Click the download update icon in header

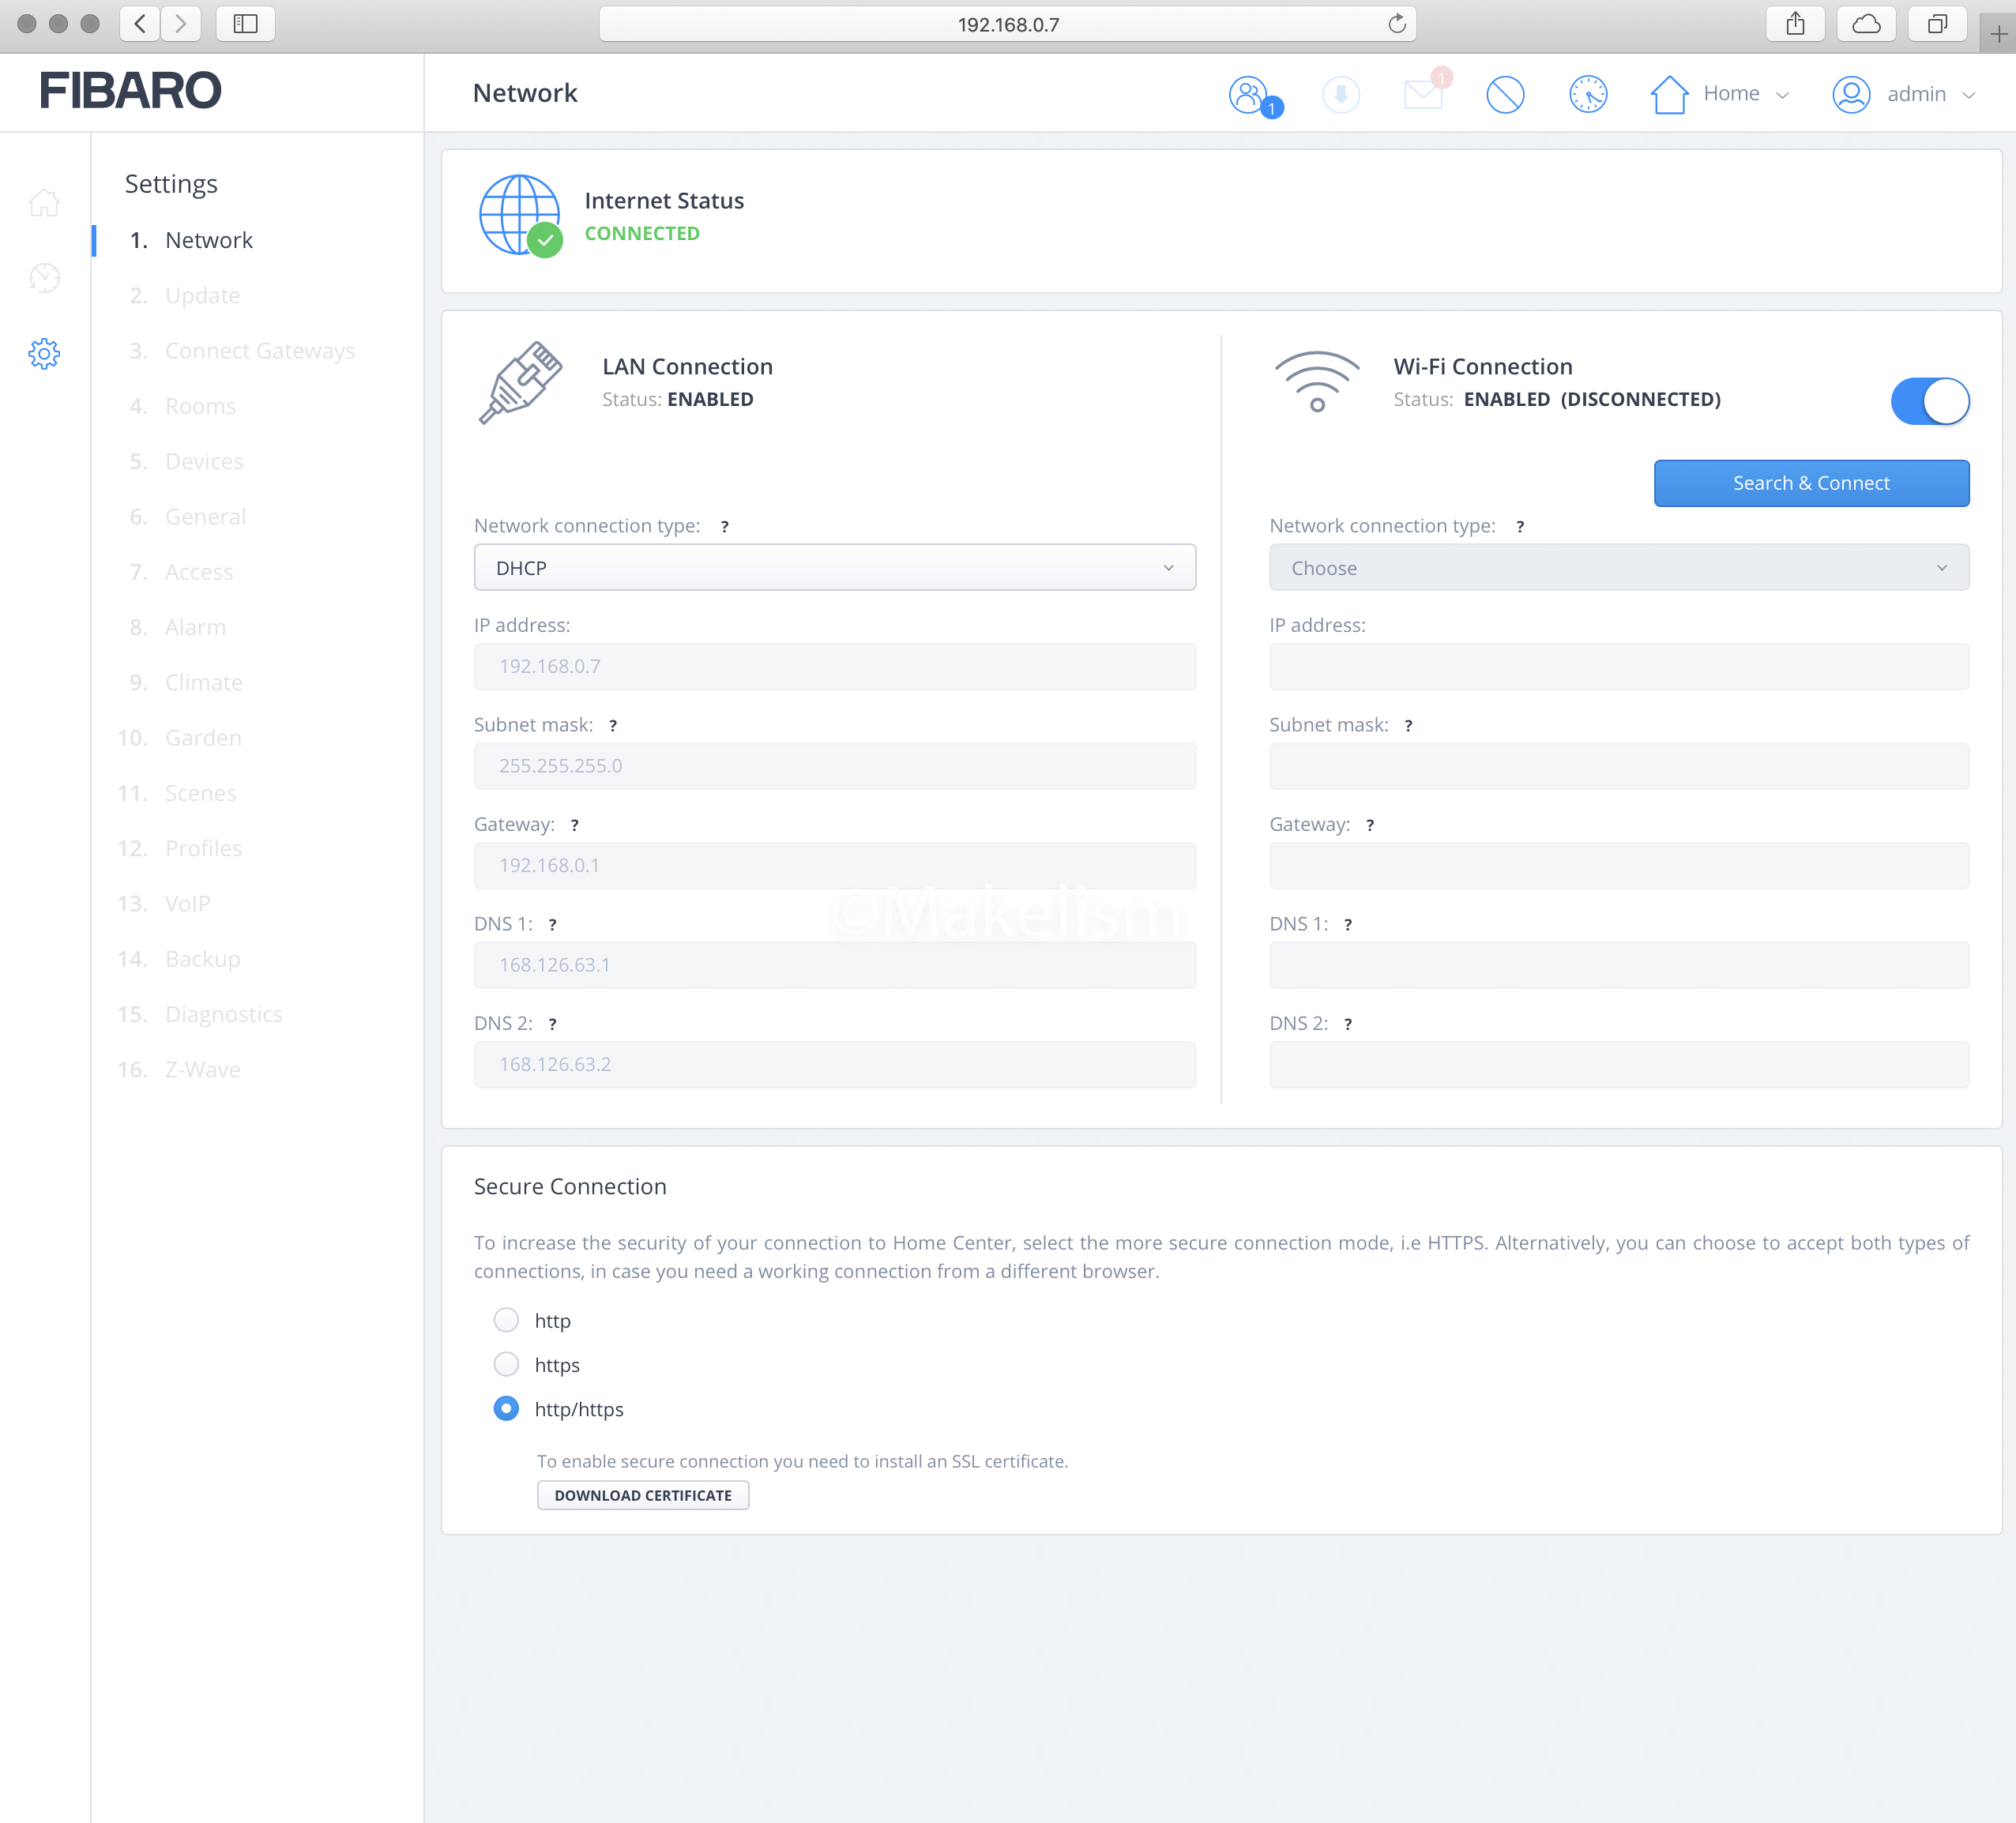pyautogui.click(x=1340, y=95)
